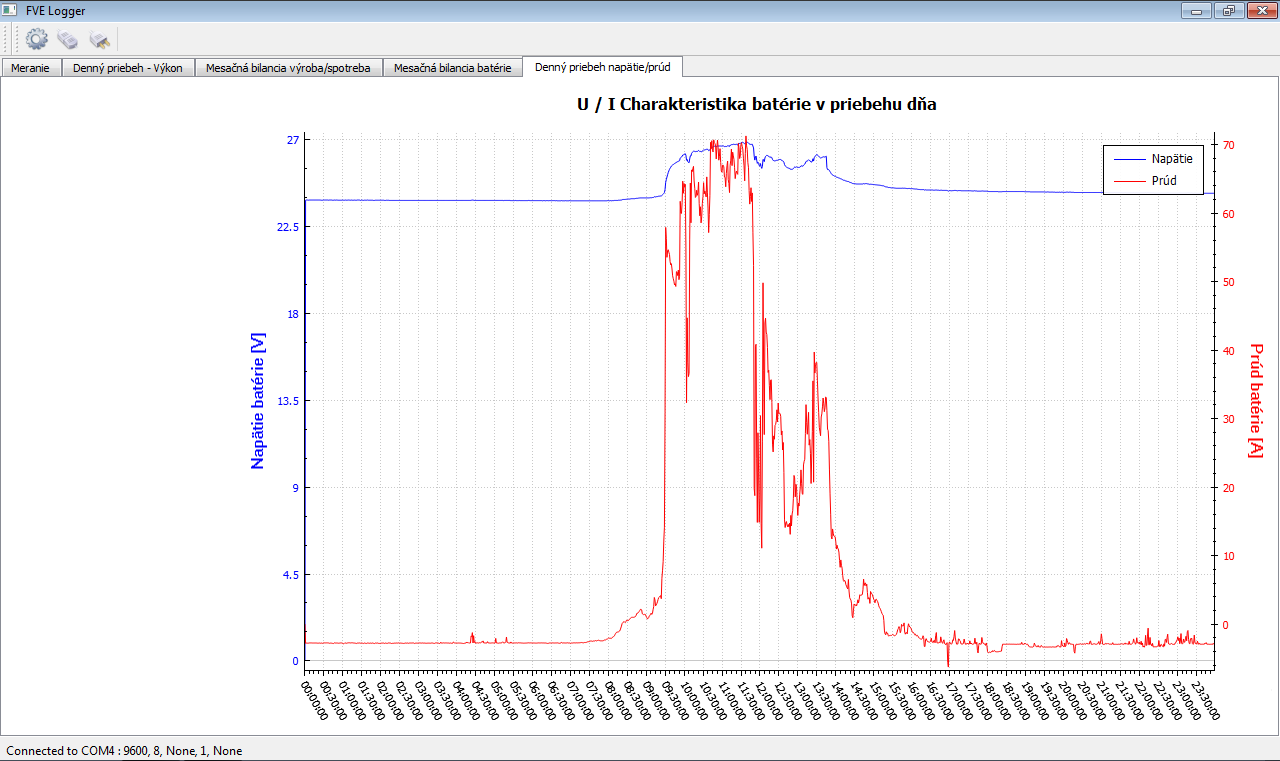Open settings with the gear icon
The width and height of the screenshot is (1280, 761).
click(37, 39)
